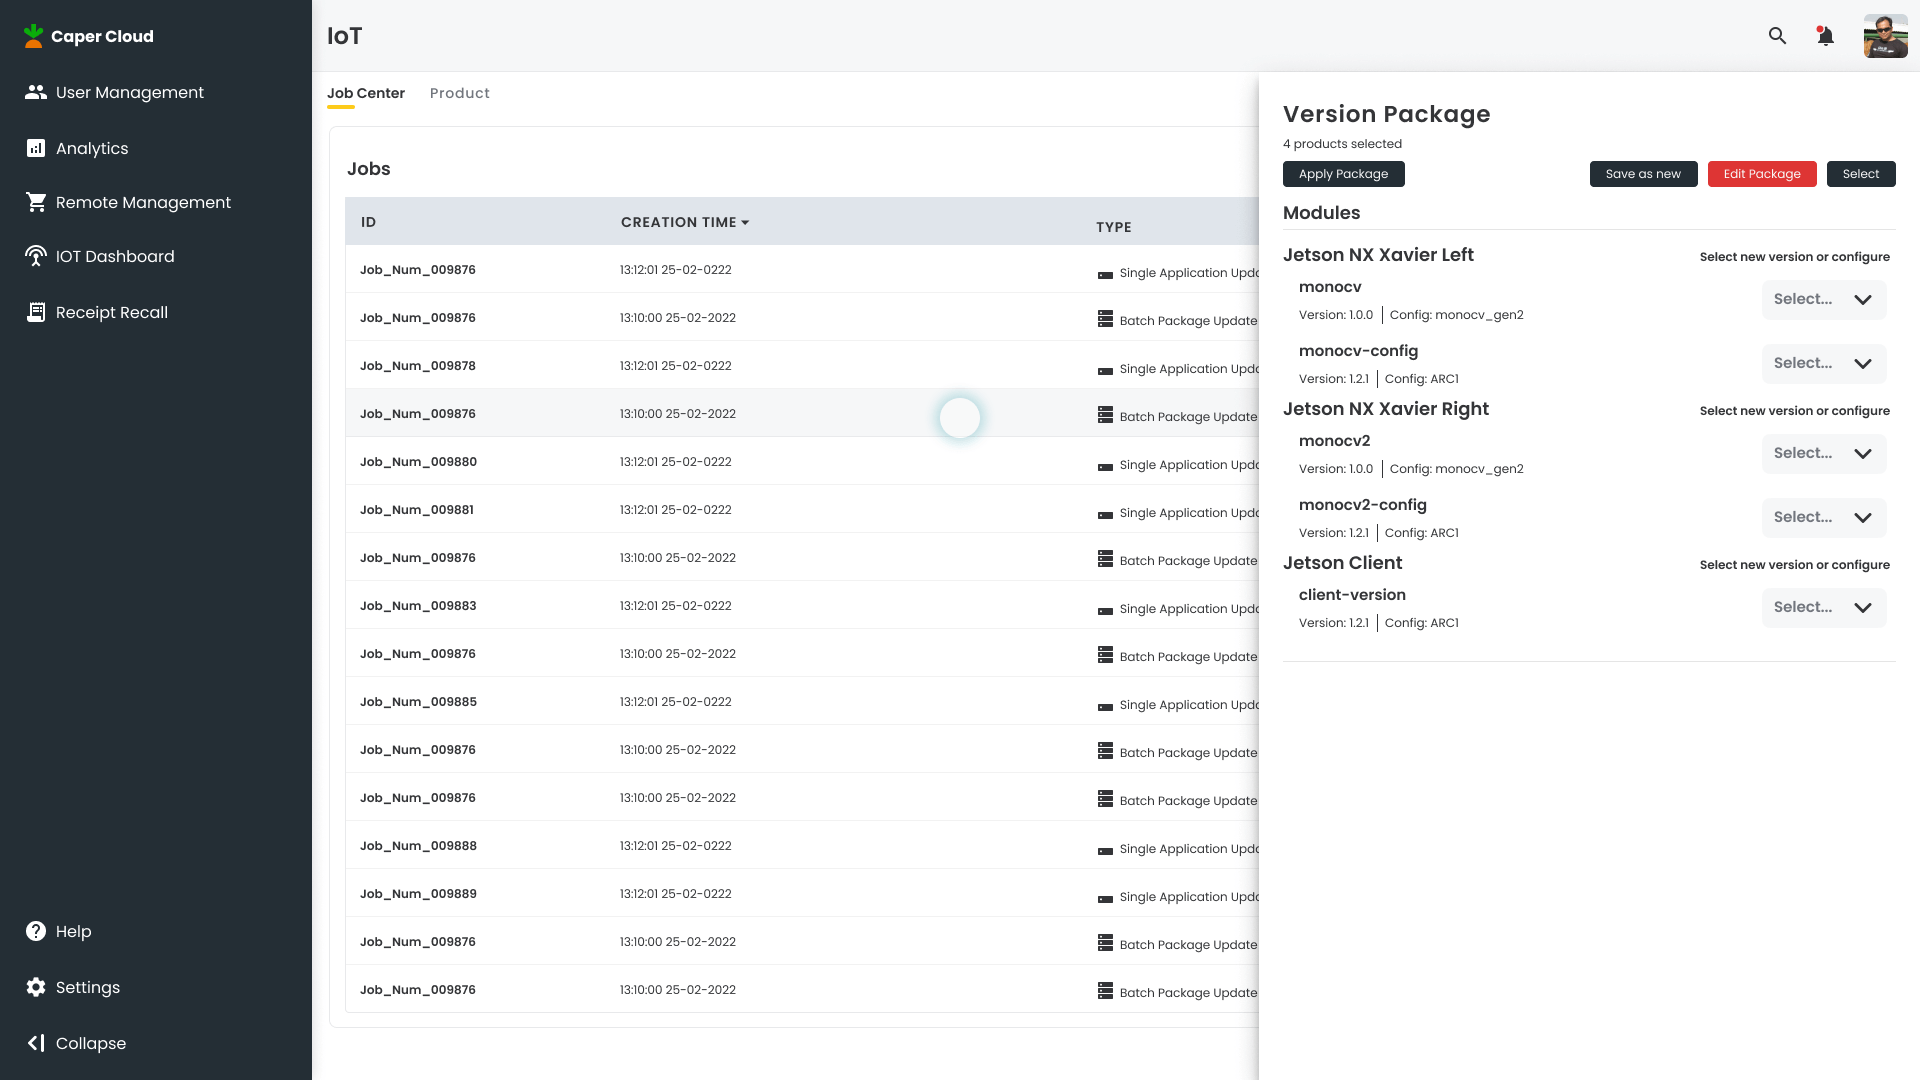The width and height of the screenshot is (1920, 1080).
Task: Click the Help icon in sidebar
Action: (x=36, y=931)
